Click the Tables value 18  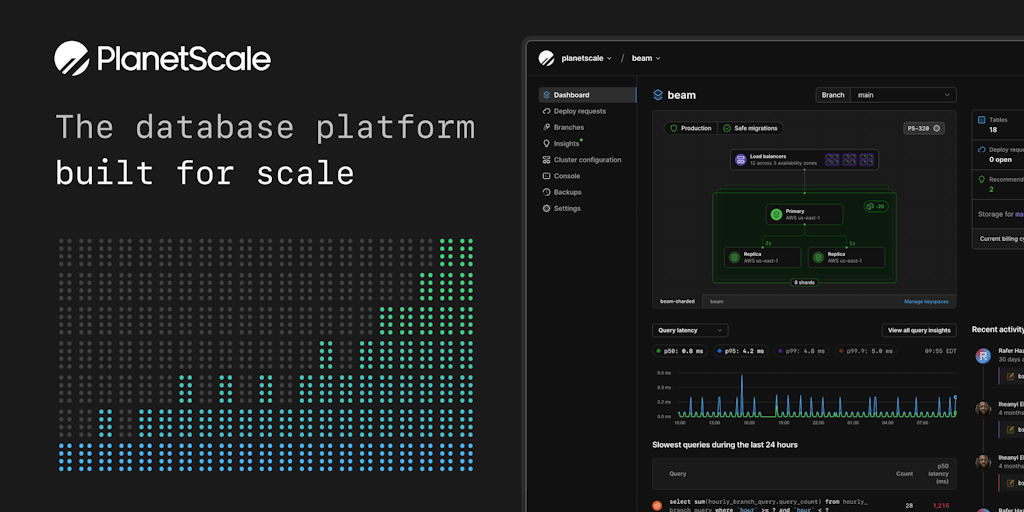point(993,130)
